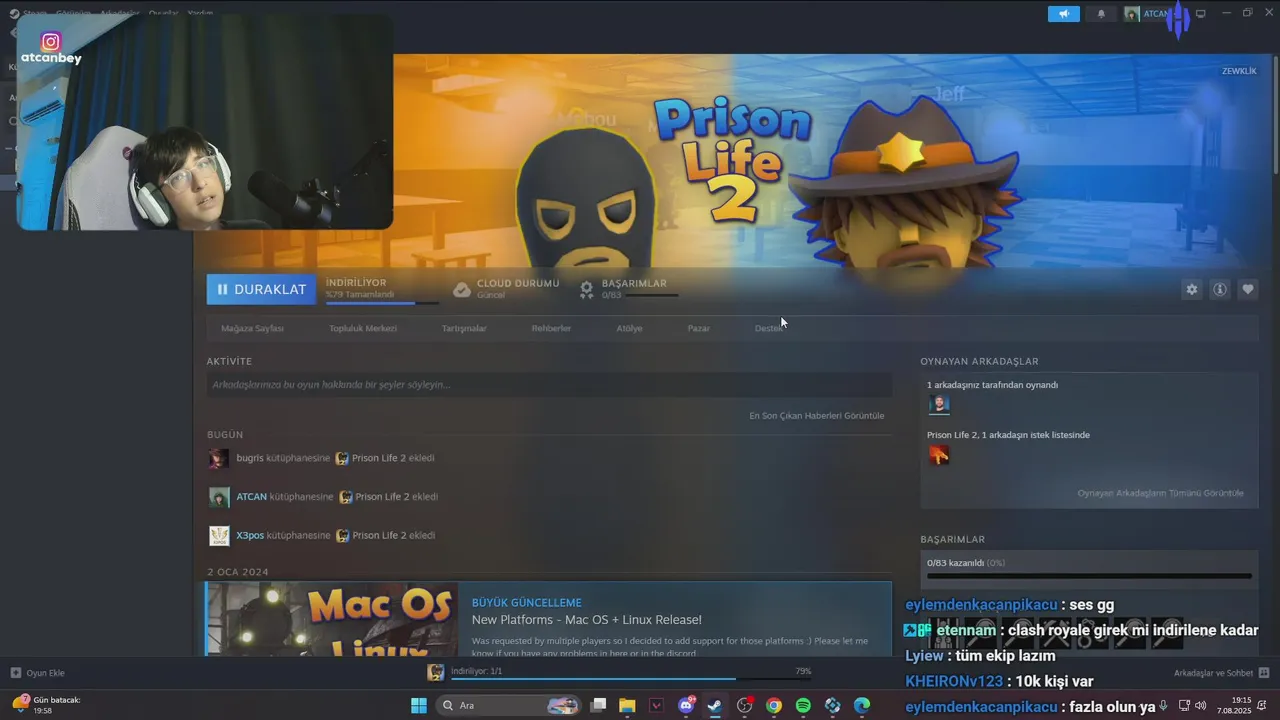Open Steam icon on taskbar
1280x720 pixels.
[715, 705]
